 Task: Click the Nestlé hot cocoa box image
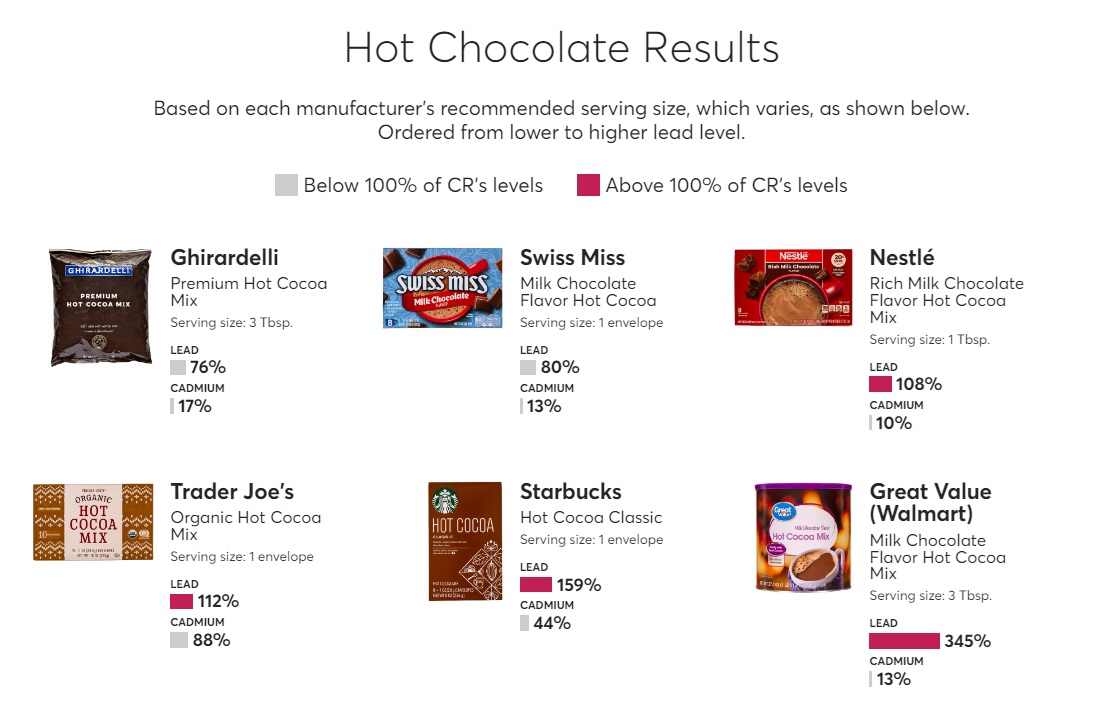point(793,288)
